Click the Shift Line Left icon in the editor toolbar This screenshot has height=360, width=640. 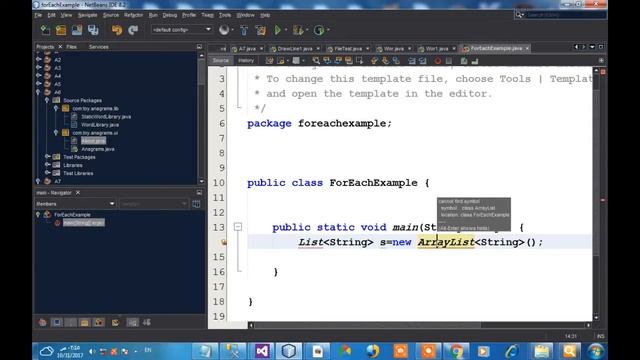click(412, 61)
